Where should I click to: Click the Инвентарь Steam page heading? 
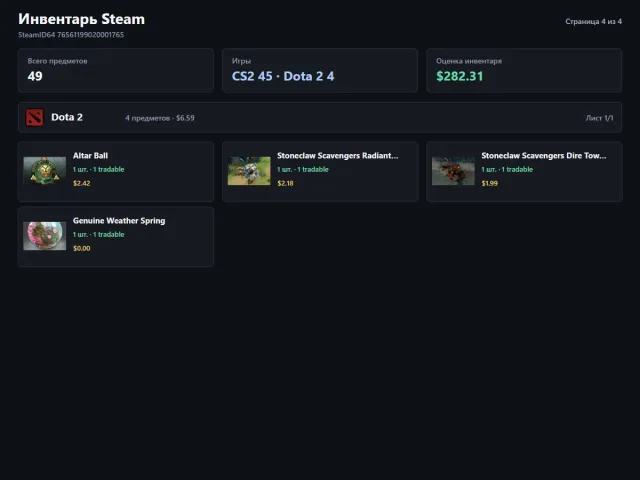point(81,19)
